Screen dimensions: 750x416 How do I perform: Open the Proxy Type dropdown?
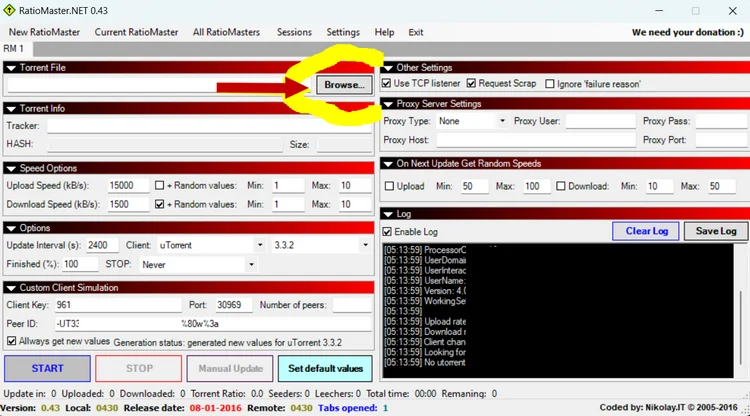(472, 121)
